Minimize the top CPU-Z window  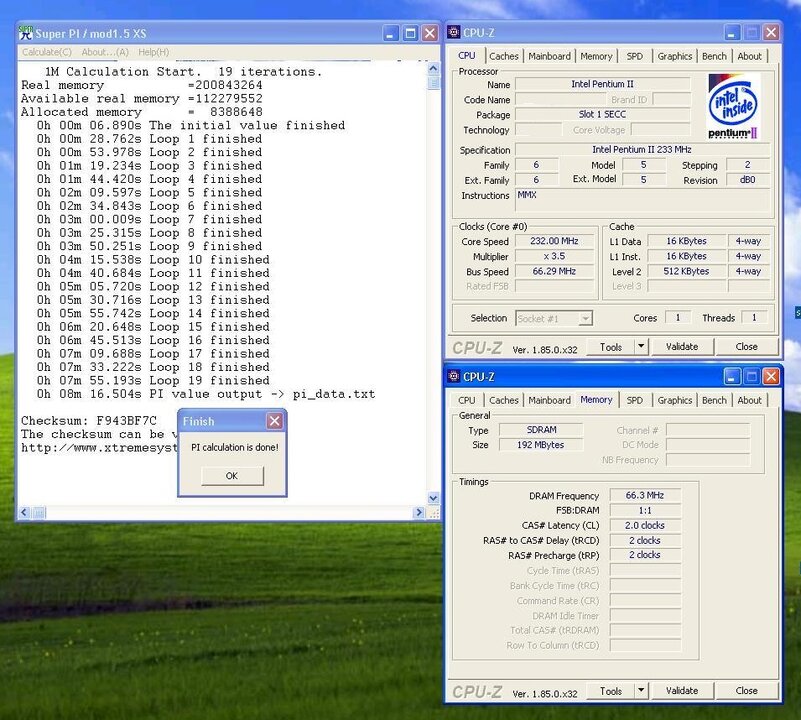[732, 33]
